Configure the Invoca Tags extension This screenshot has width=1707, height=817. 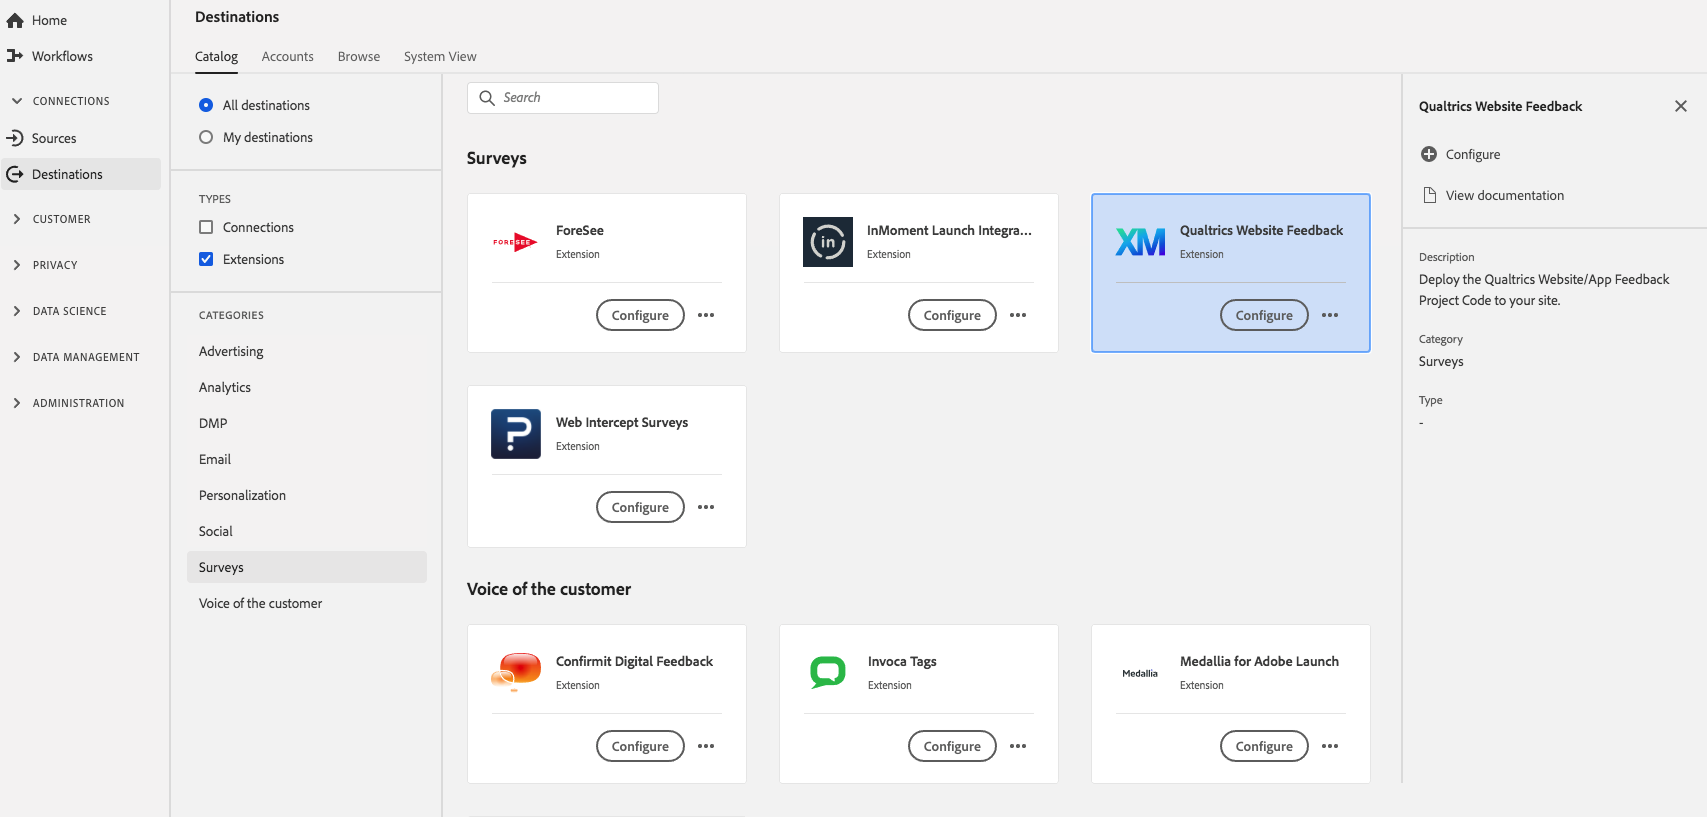[x=952, y=746]
